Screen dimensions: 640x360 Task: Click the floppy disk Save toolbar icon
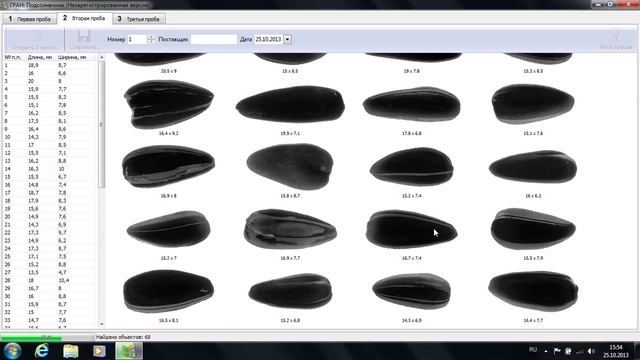[x=84, y=36]
